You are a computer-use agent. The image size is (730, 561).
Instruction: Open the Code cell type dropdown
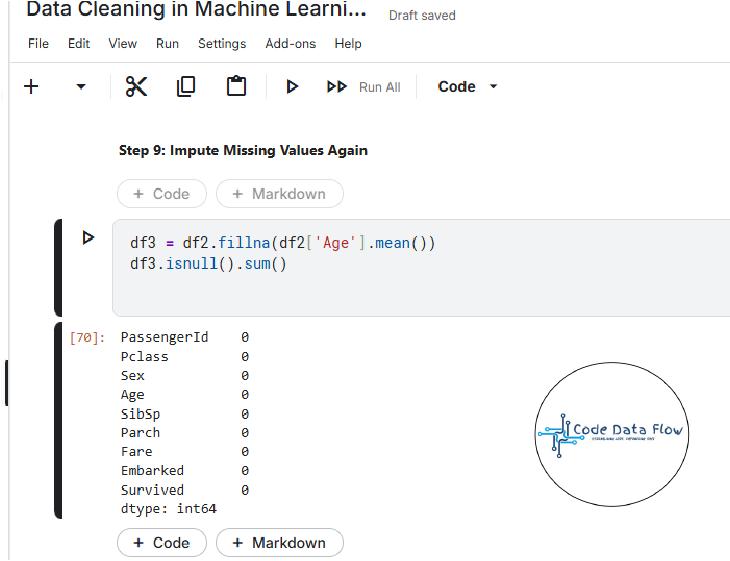(x=467, y=87)
